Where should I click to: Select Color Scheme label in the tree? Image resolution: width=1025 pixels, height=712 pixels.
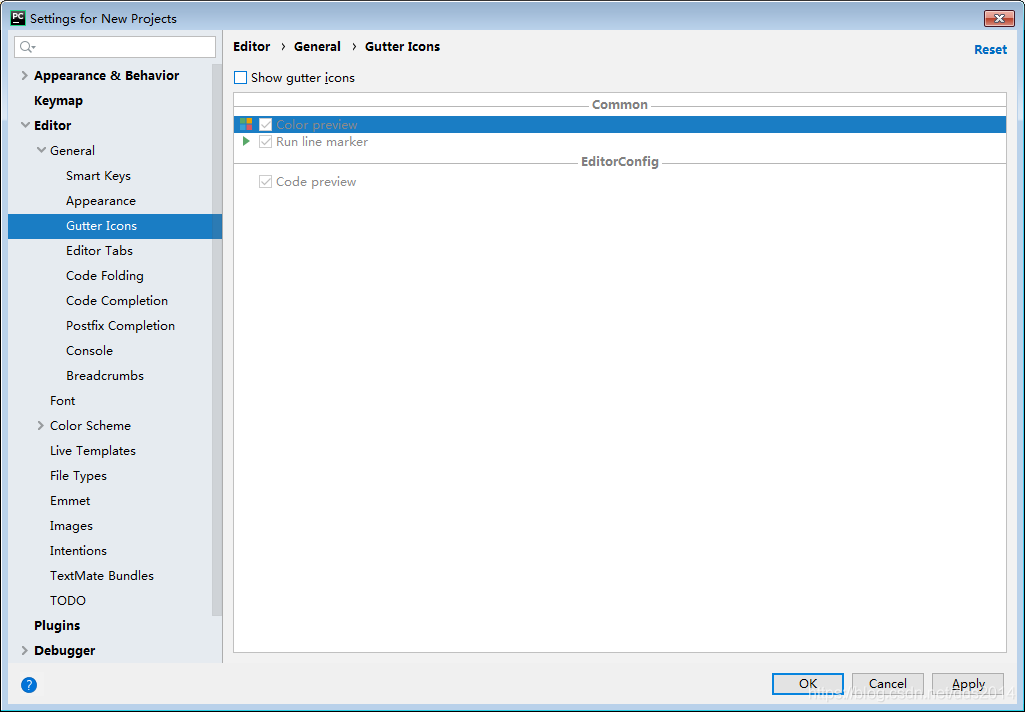coord(90,426)
